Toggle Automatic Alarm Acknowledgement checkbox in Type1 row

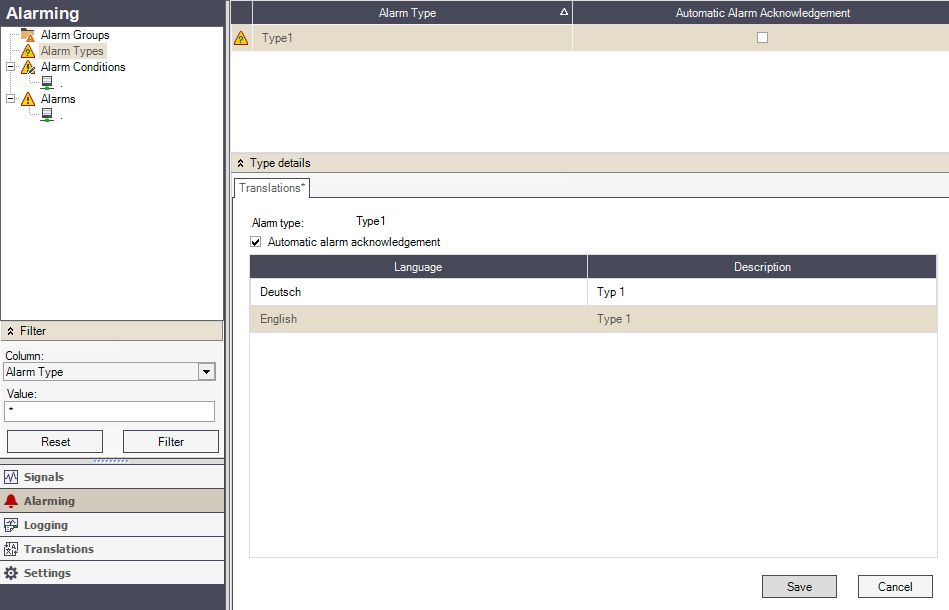click(762, 38)
